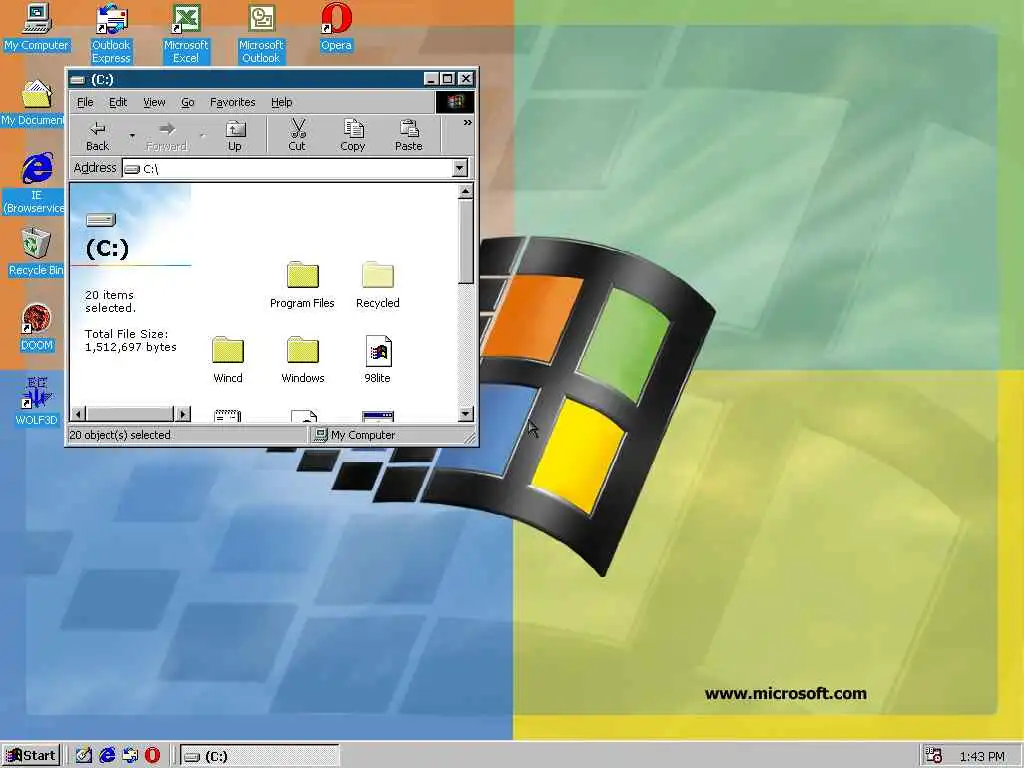The image size is (1024, 768).
Task: Go Up one folder level
Action: point(234,136)
